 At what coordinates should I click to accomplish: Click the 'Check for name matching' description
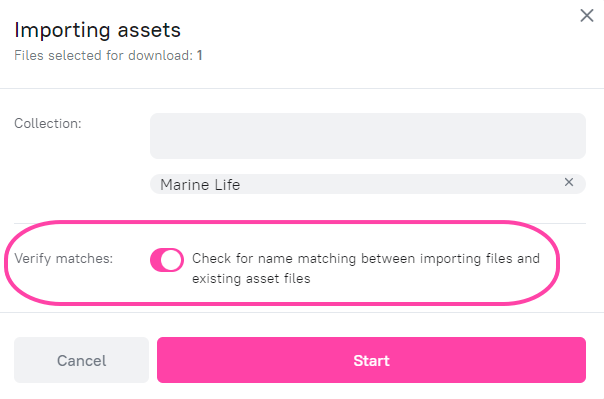click(x=366, y=268)
